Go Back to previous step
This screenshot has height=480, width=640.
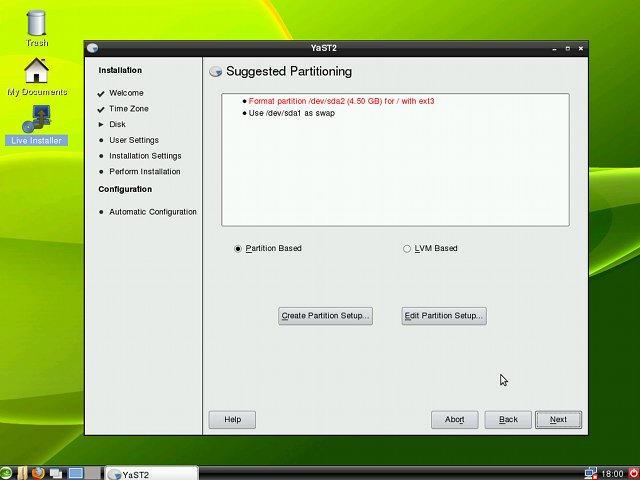coord(508,420)
